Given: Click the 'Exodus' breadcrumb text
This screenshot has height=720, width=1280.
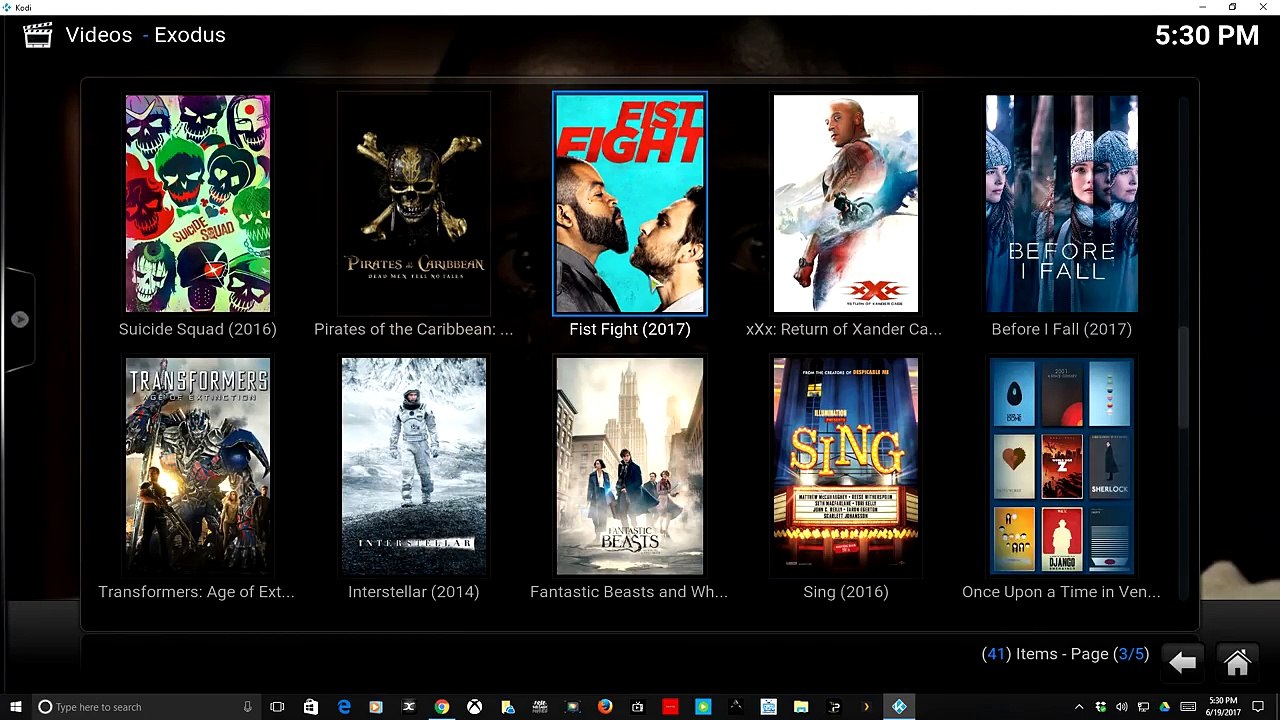Looking at the screenshot, I should (190, 35).
